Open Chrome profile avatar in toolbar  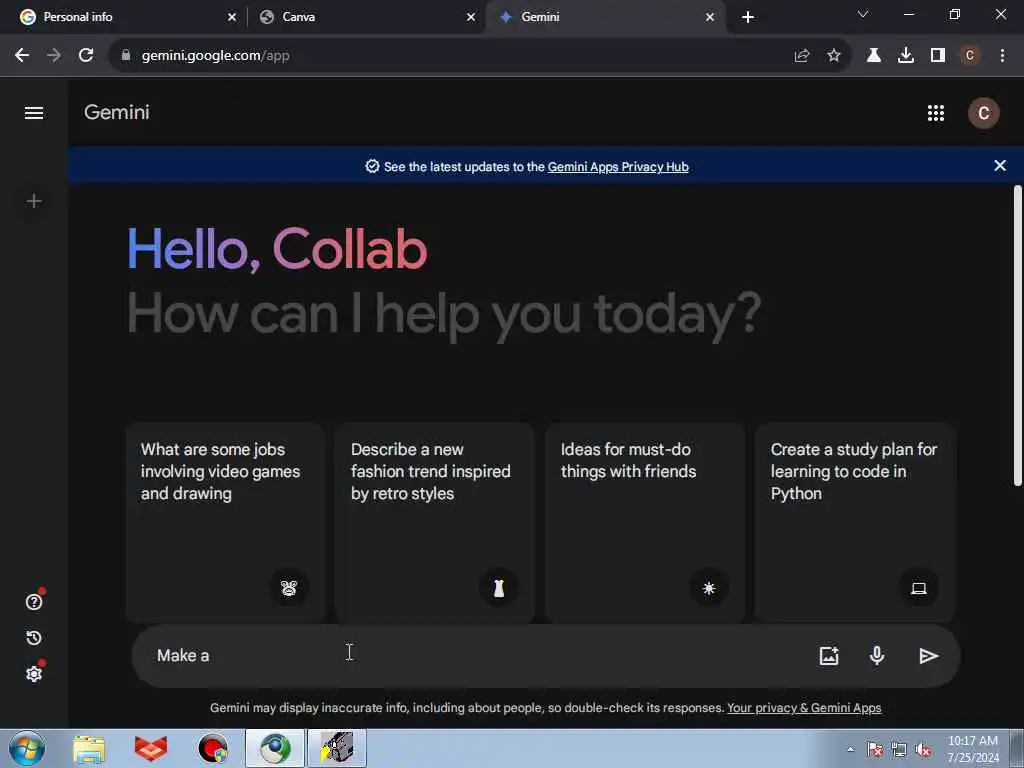coord(970,56)
